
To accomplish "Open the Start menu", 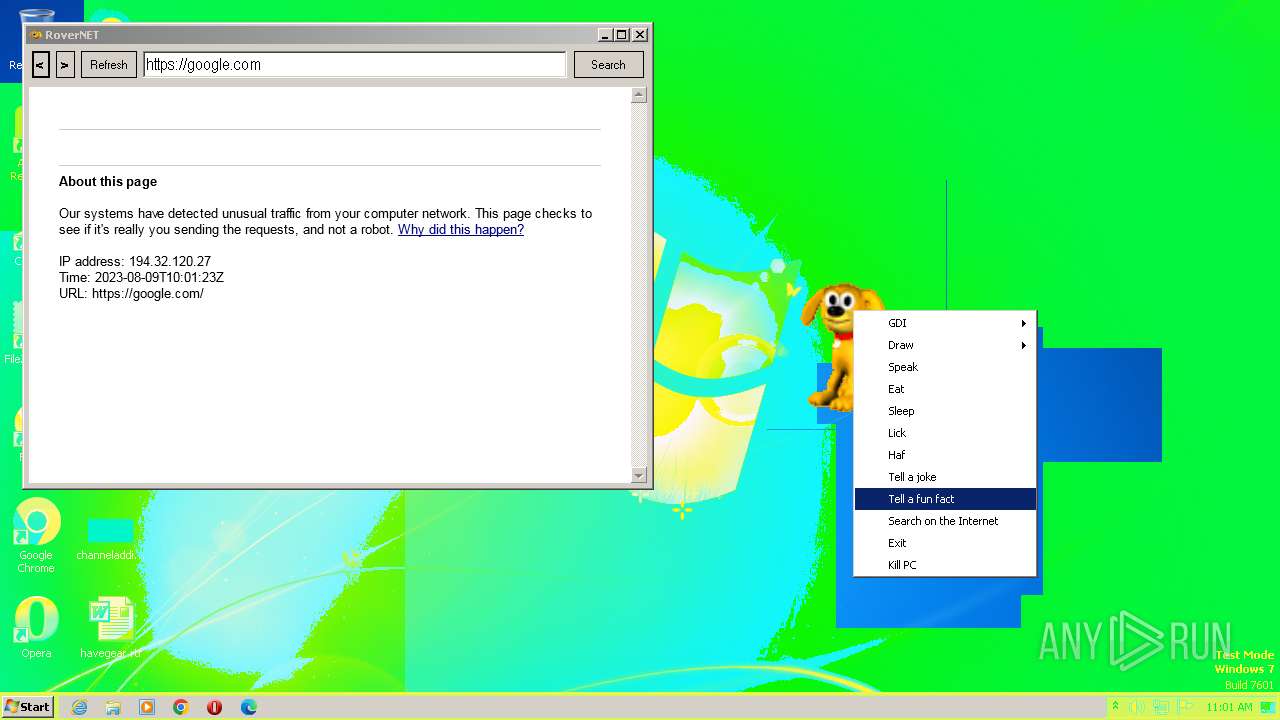I will tap(27, 707).
